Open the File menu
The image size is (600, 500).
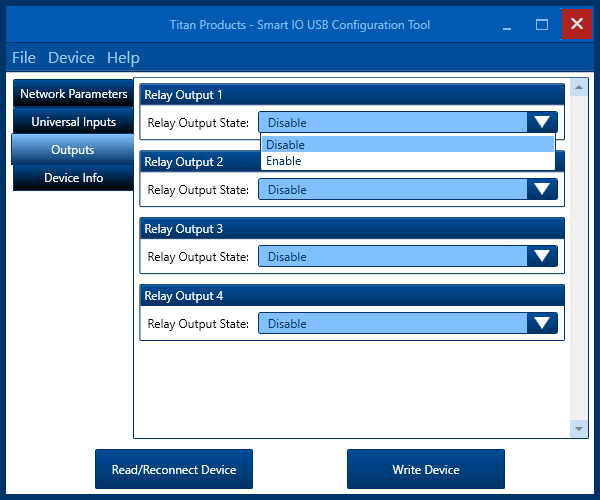coord(24,58)
